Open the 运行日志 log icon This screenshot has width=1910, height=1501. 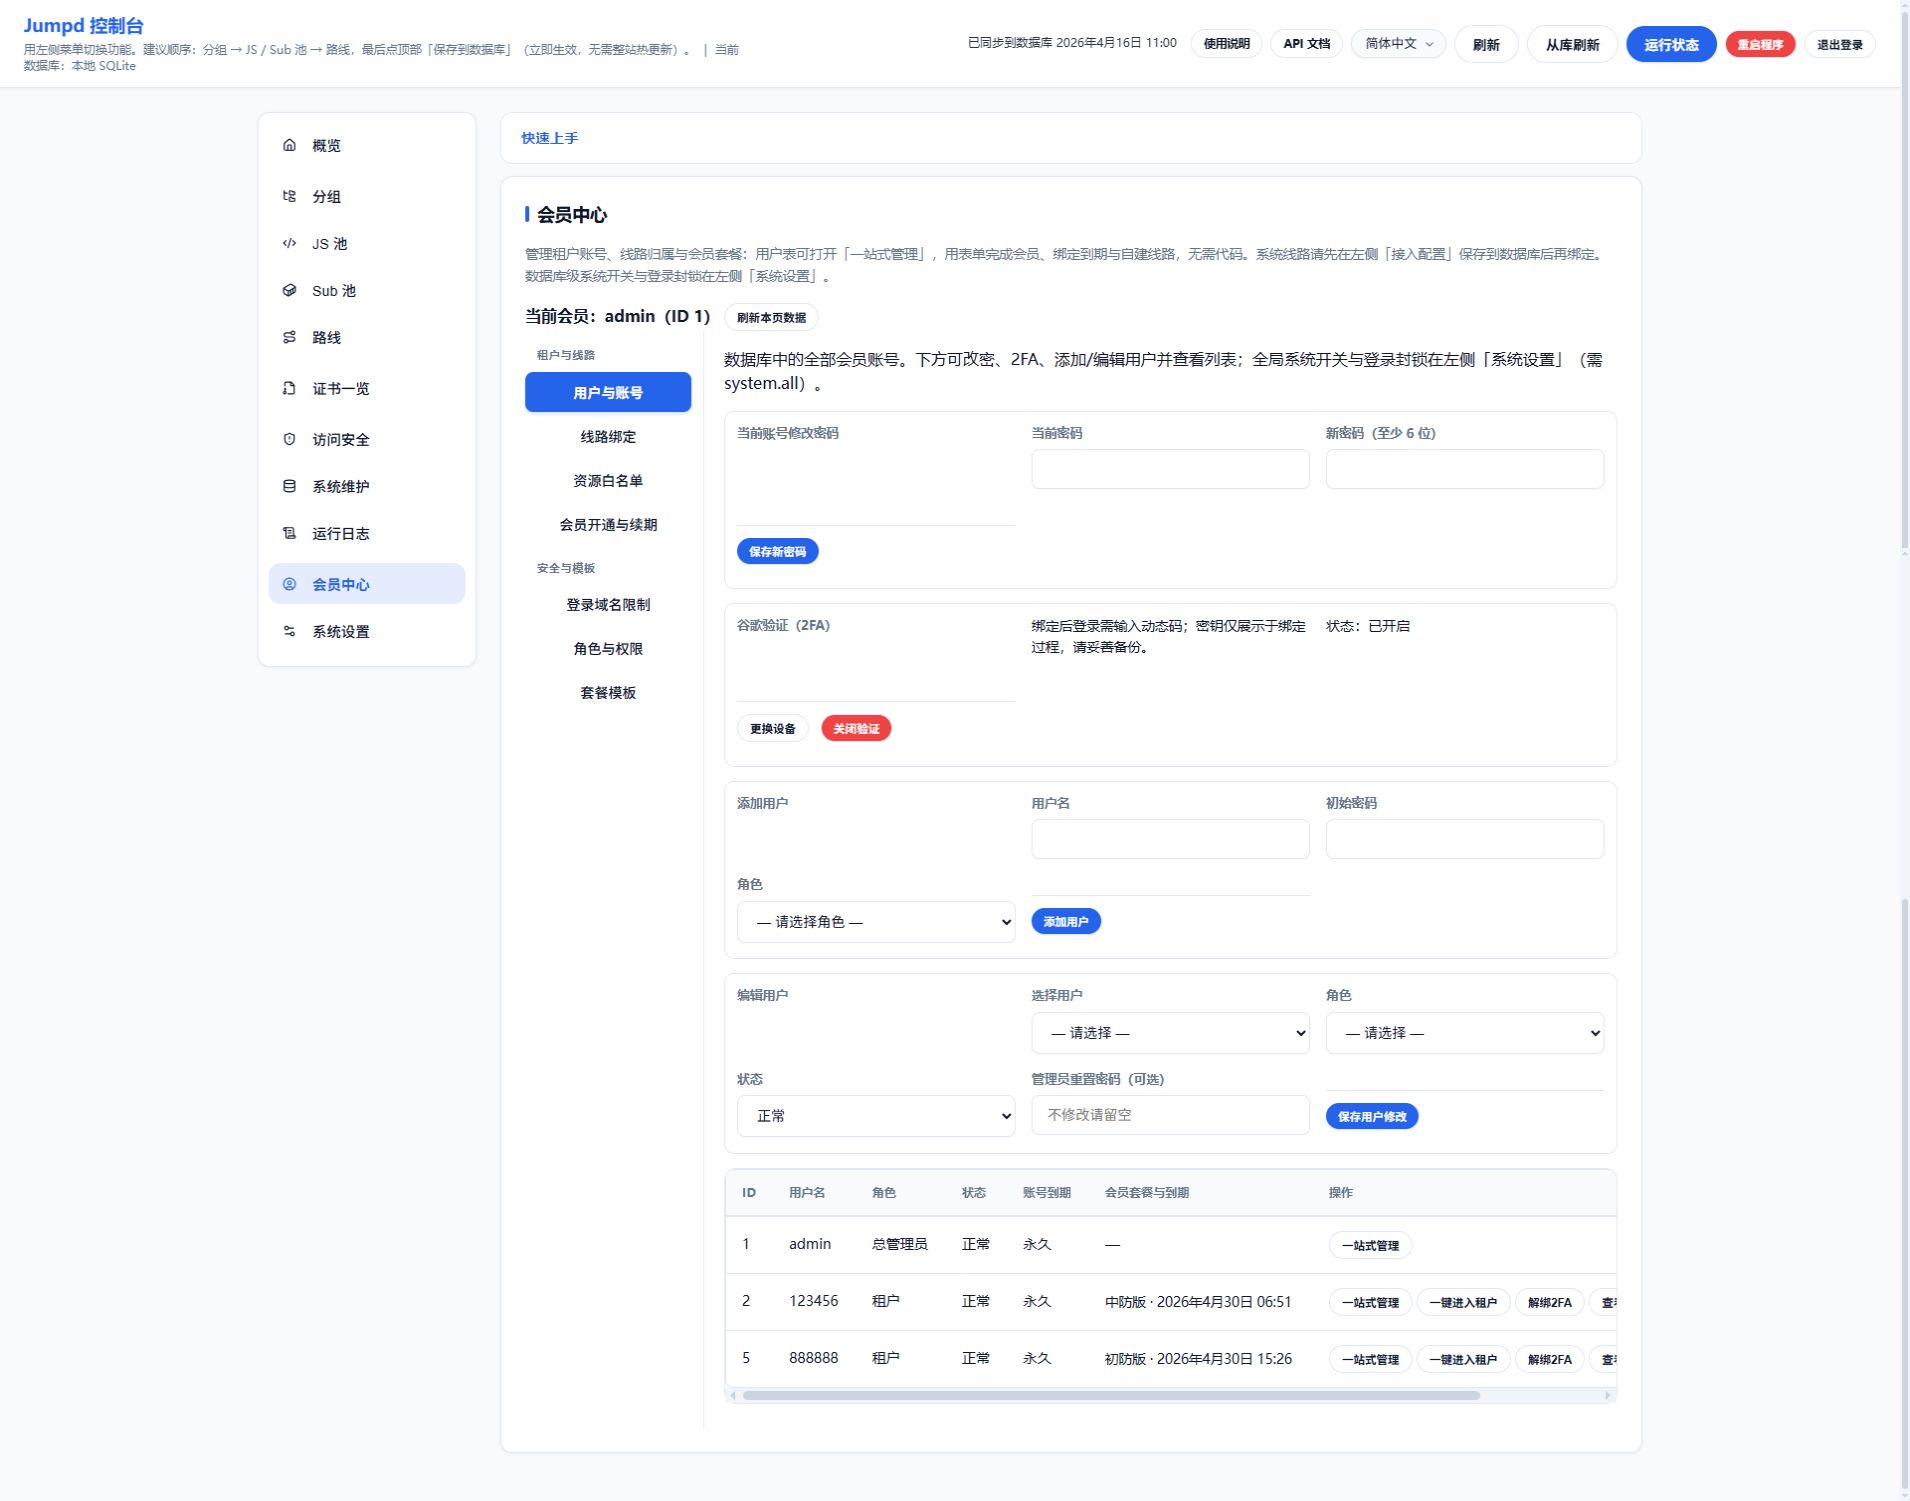coord(289,533)
